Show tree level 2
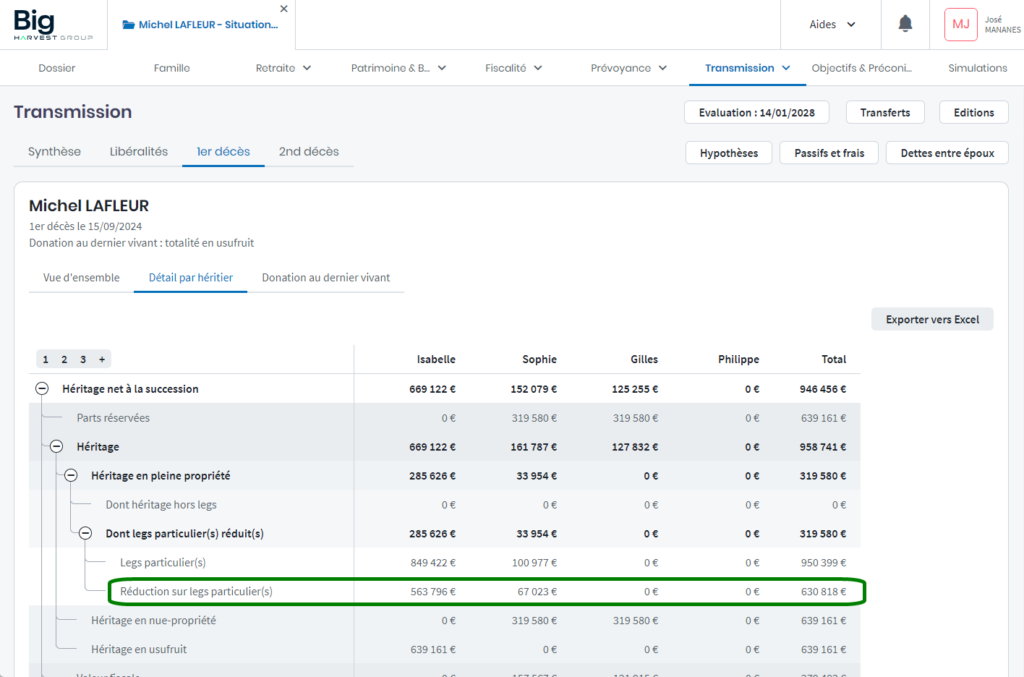The width and height of the screenshot is (1024, 677). [x=64, y=359]
